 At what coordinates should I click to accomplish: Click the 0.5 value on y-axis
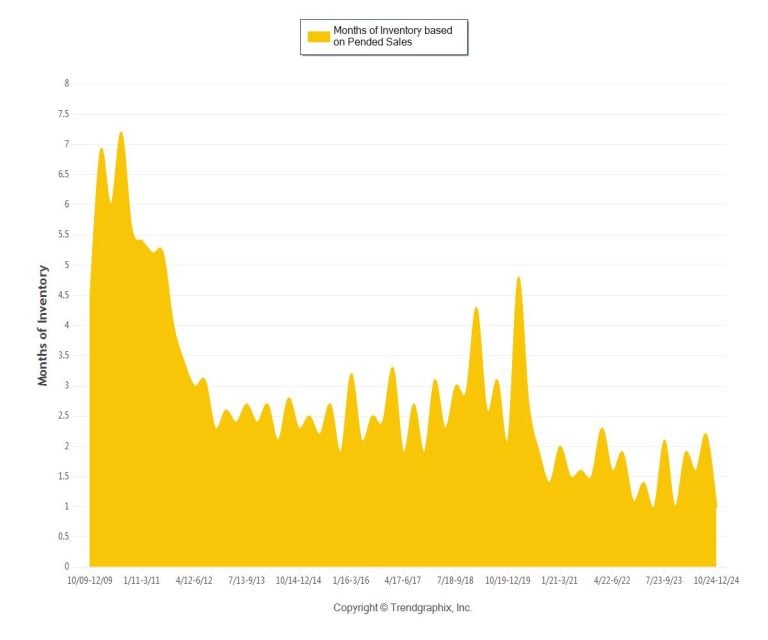coord(64,537)
